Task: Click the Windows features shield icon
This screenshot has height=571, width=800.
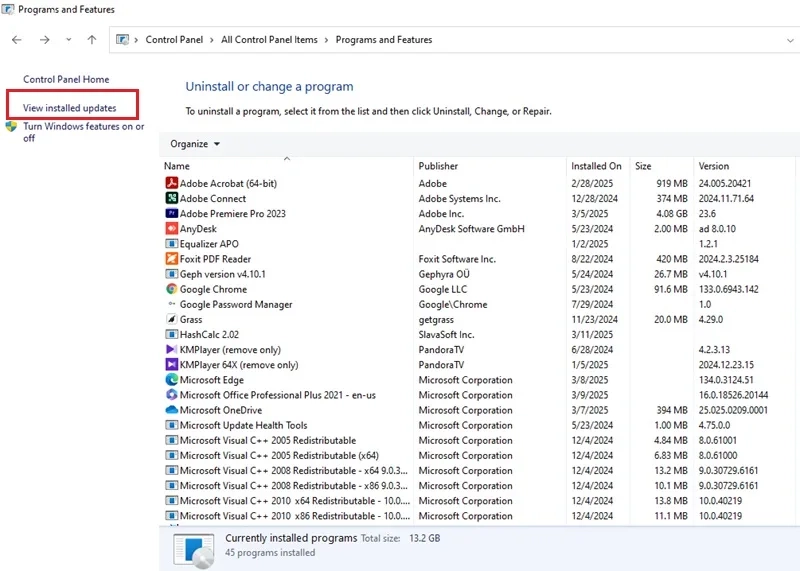Action: 11,126
